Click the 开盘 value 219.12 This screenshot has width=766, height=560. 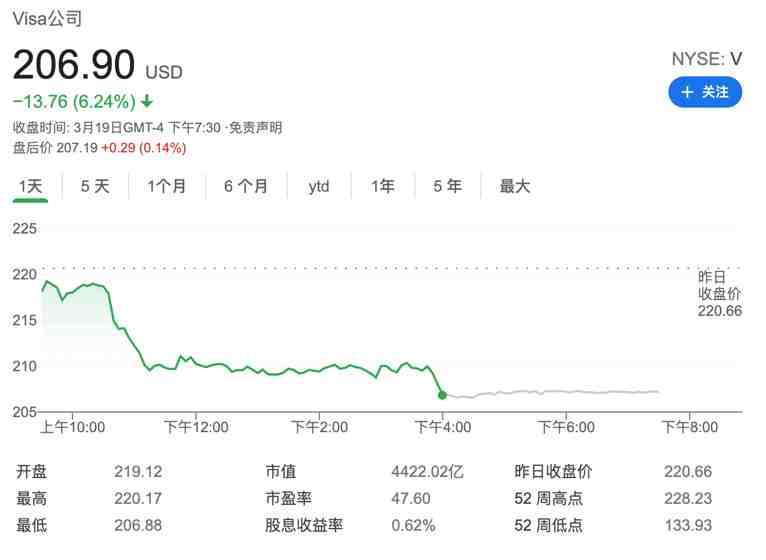tap(138, 472)
